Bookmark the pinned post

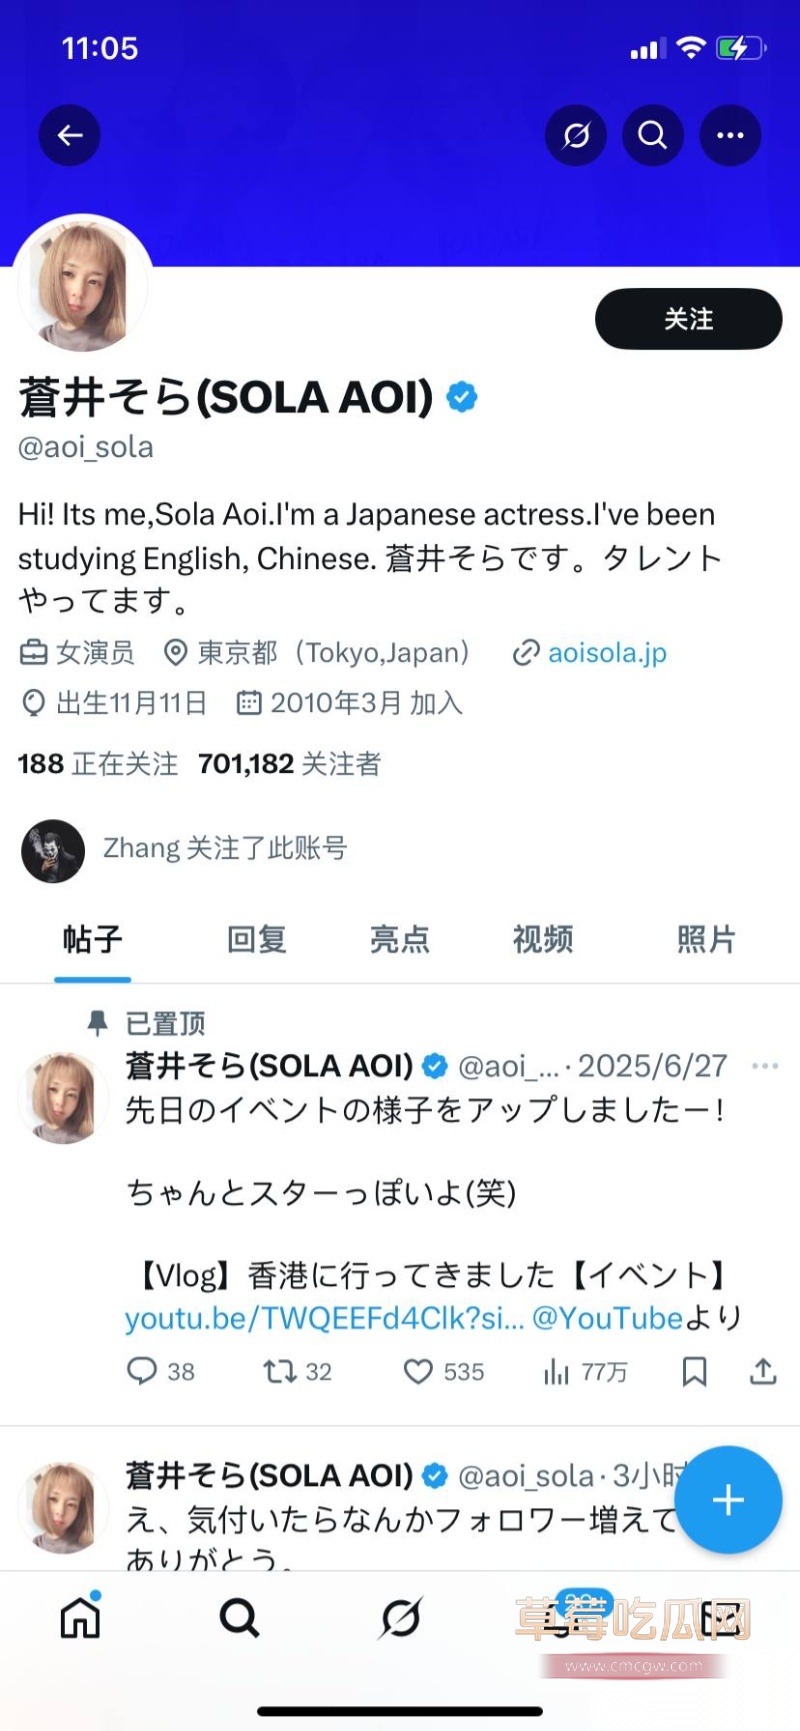[x=694, y=1371]
